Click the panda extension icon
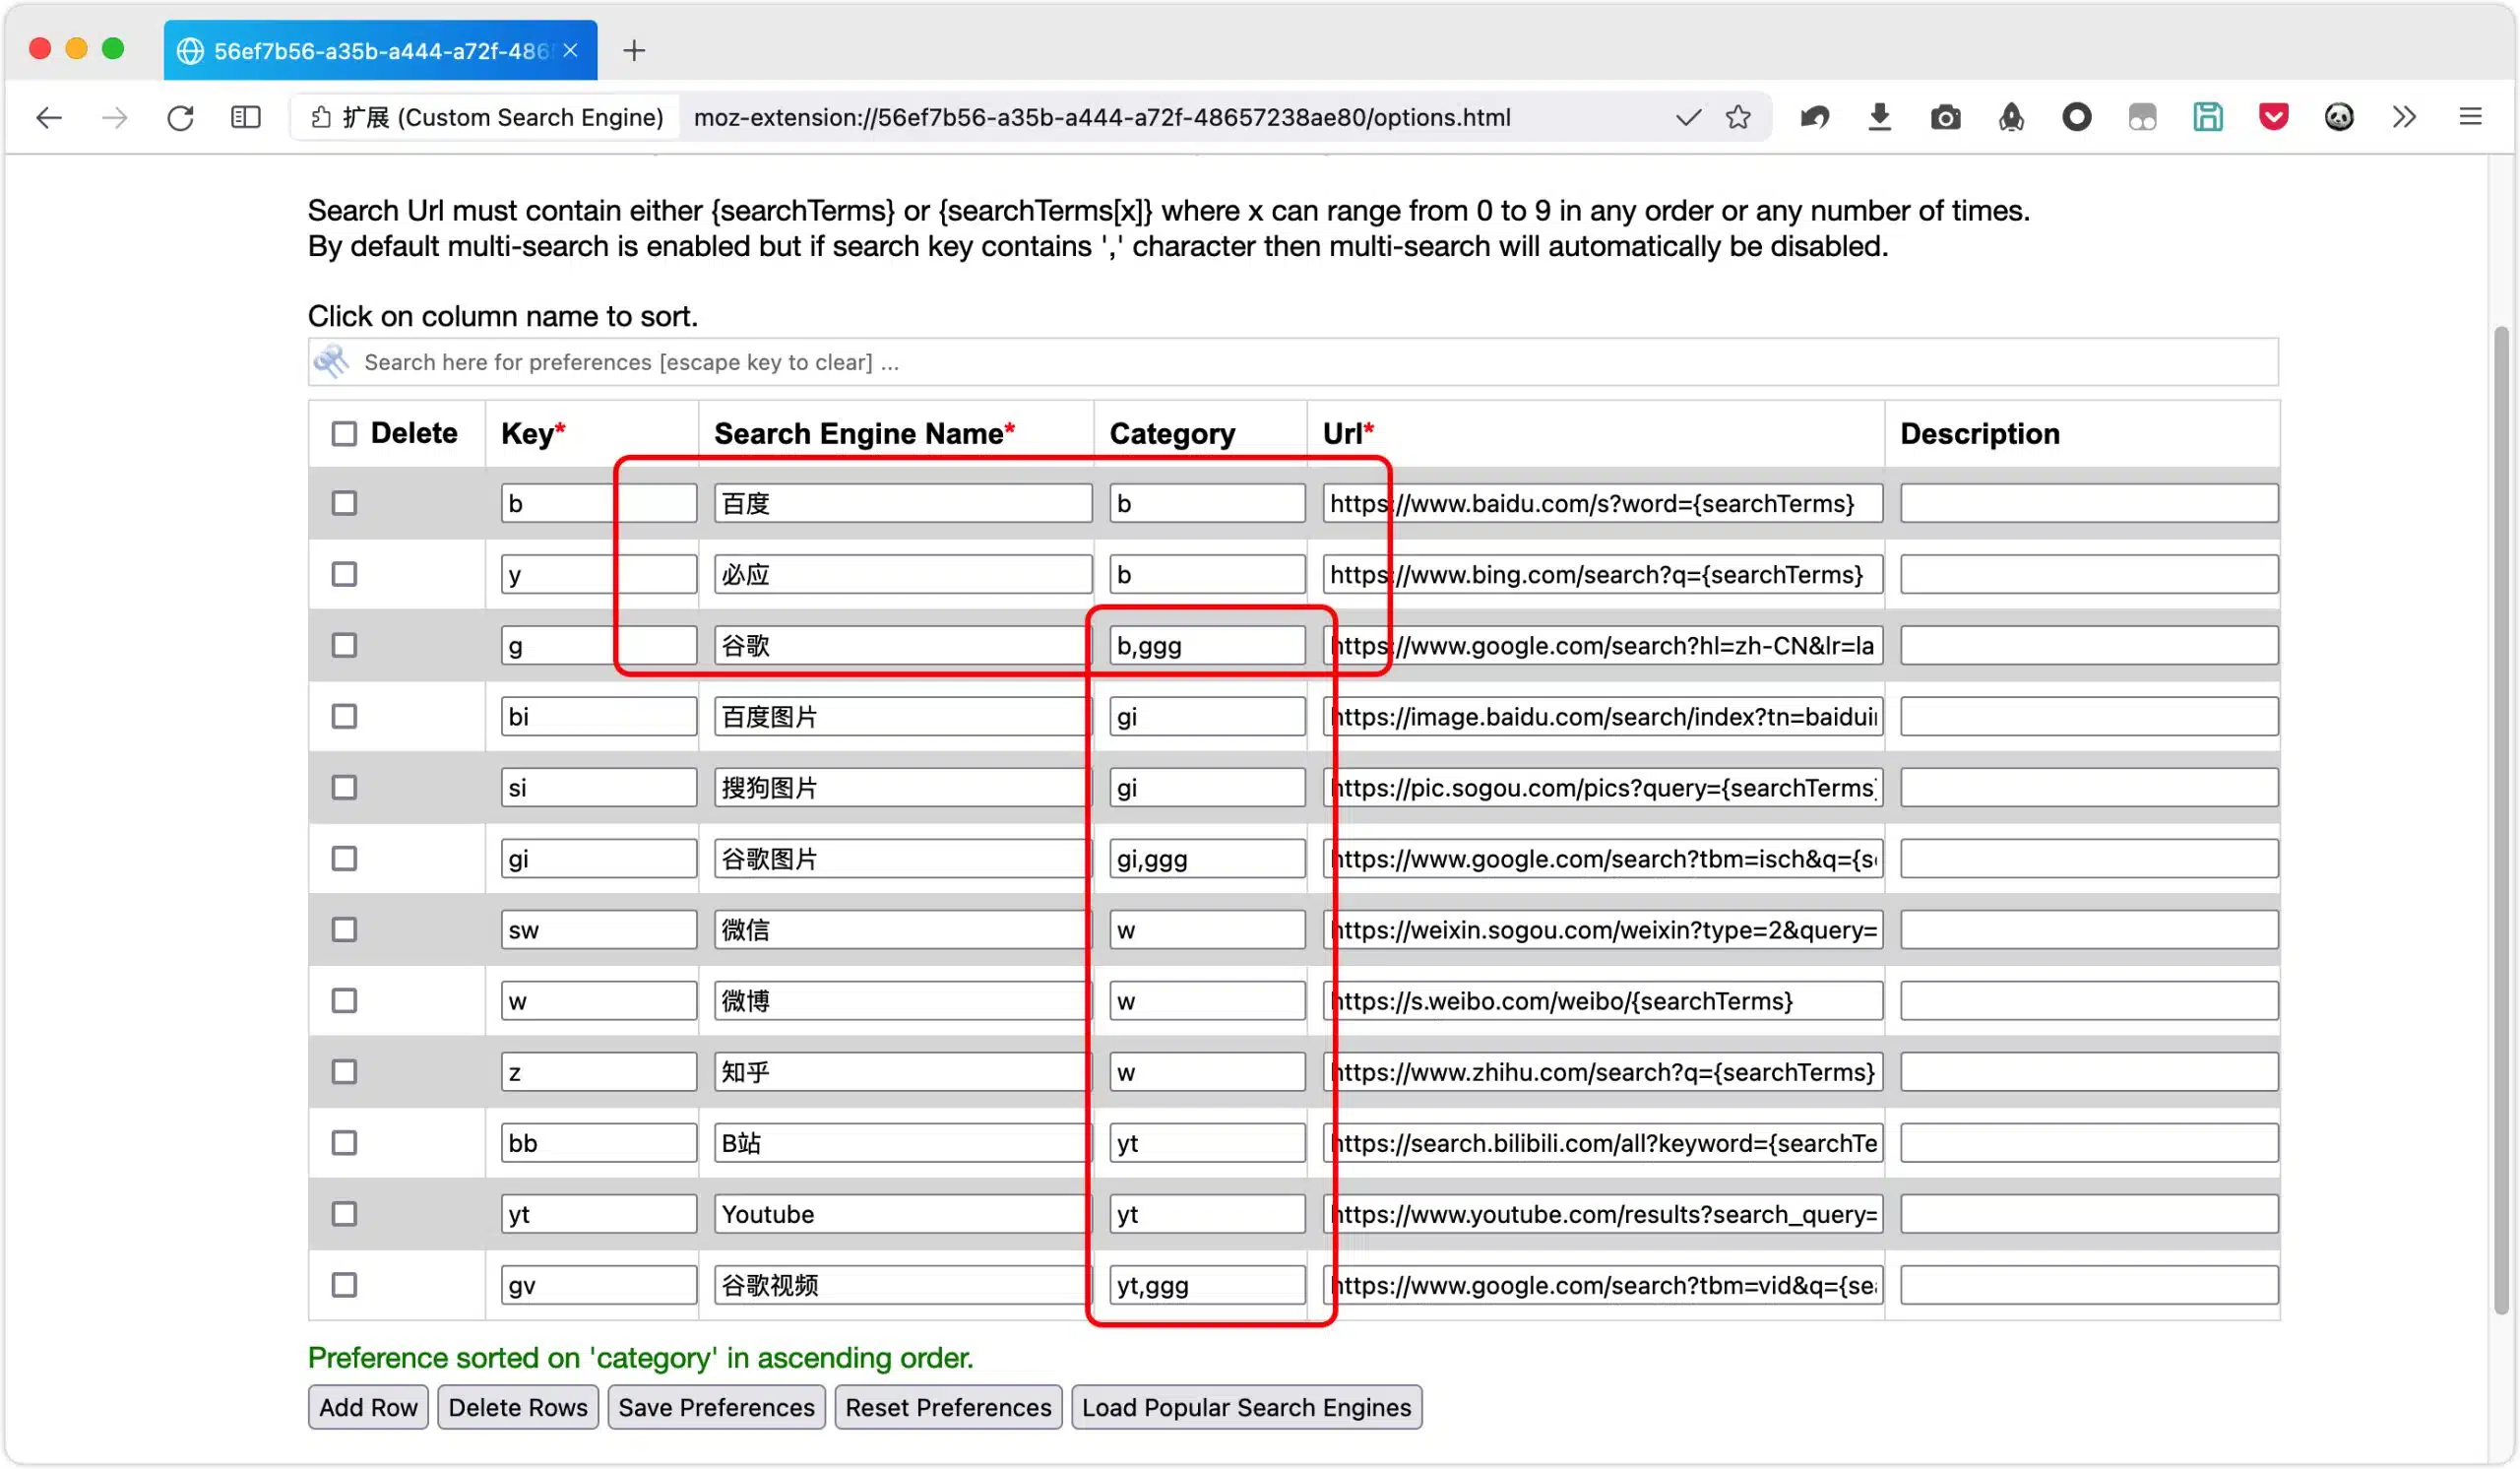2520x1469 pixels. tap(2338, 117)
